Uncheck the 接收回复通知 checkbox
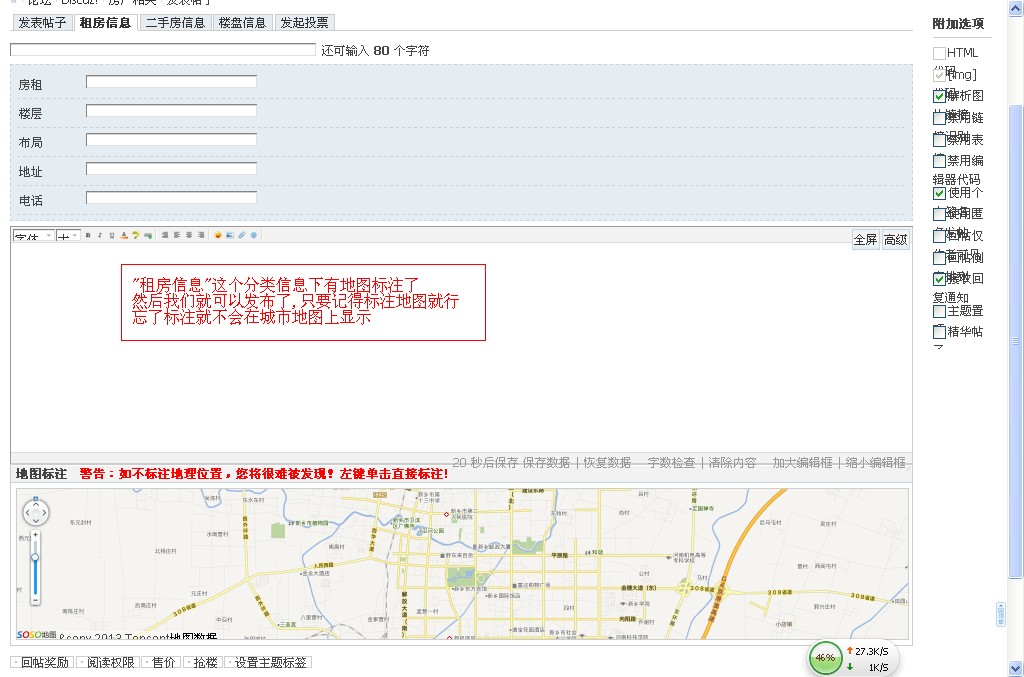The height and width of the screenshot is (677, 1024). 939,279
